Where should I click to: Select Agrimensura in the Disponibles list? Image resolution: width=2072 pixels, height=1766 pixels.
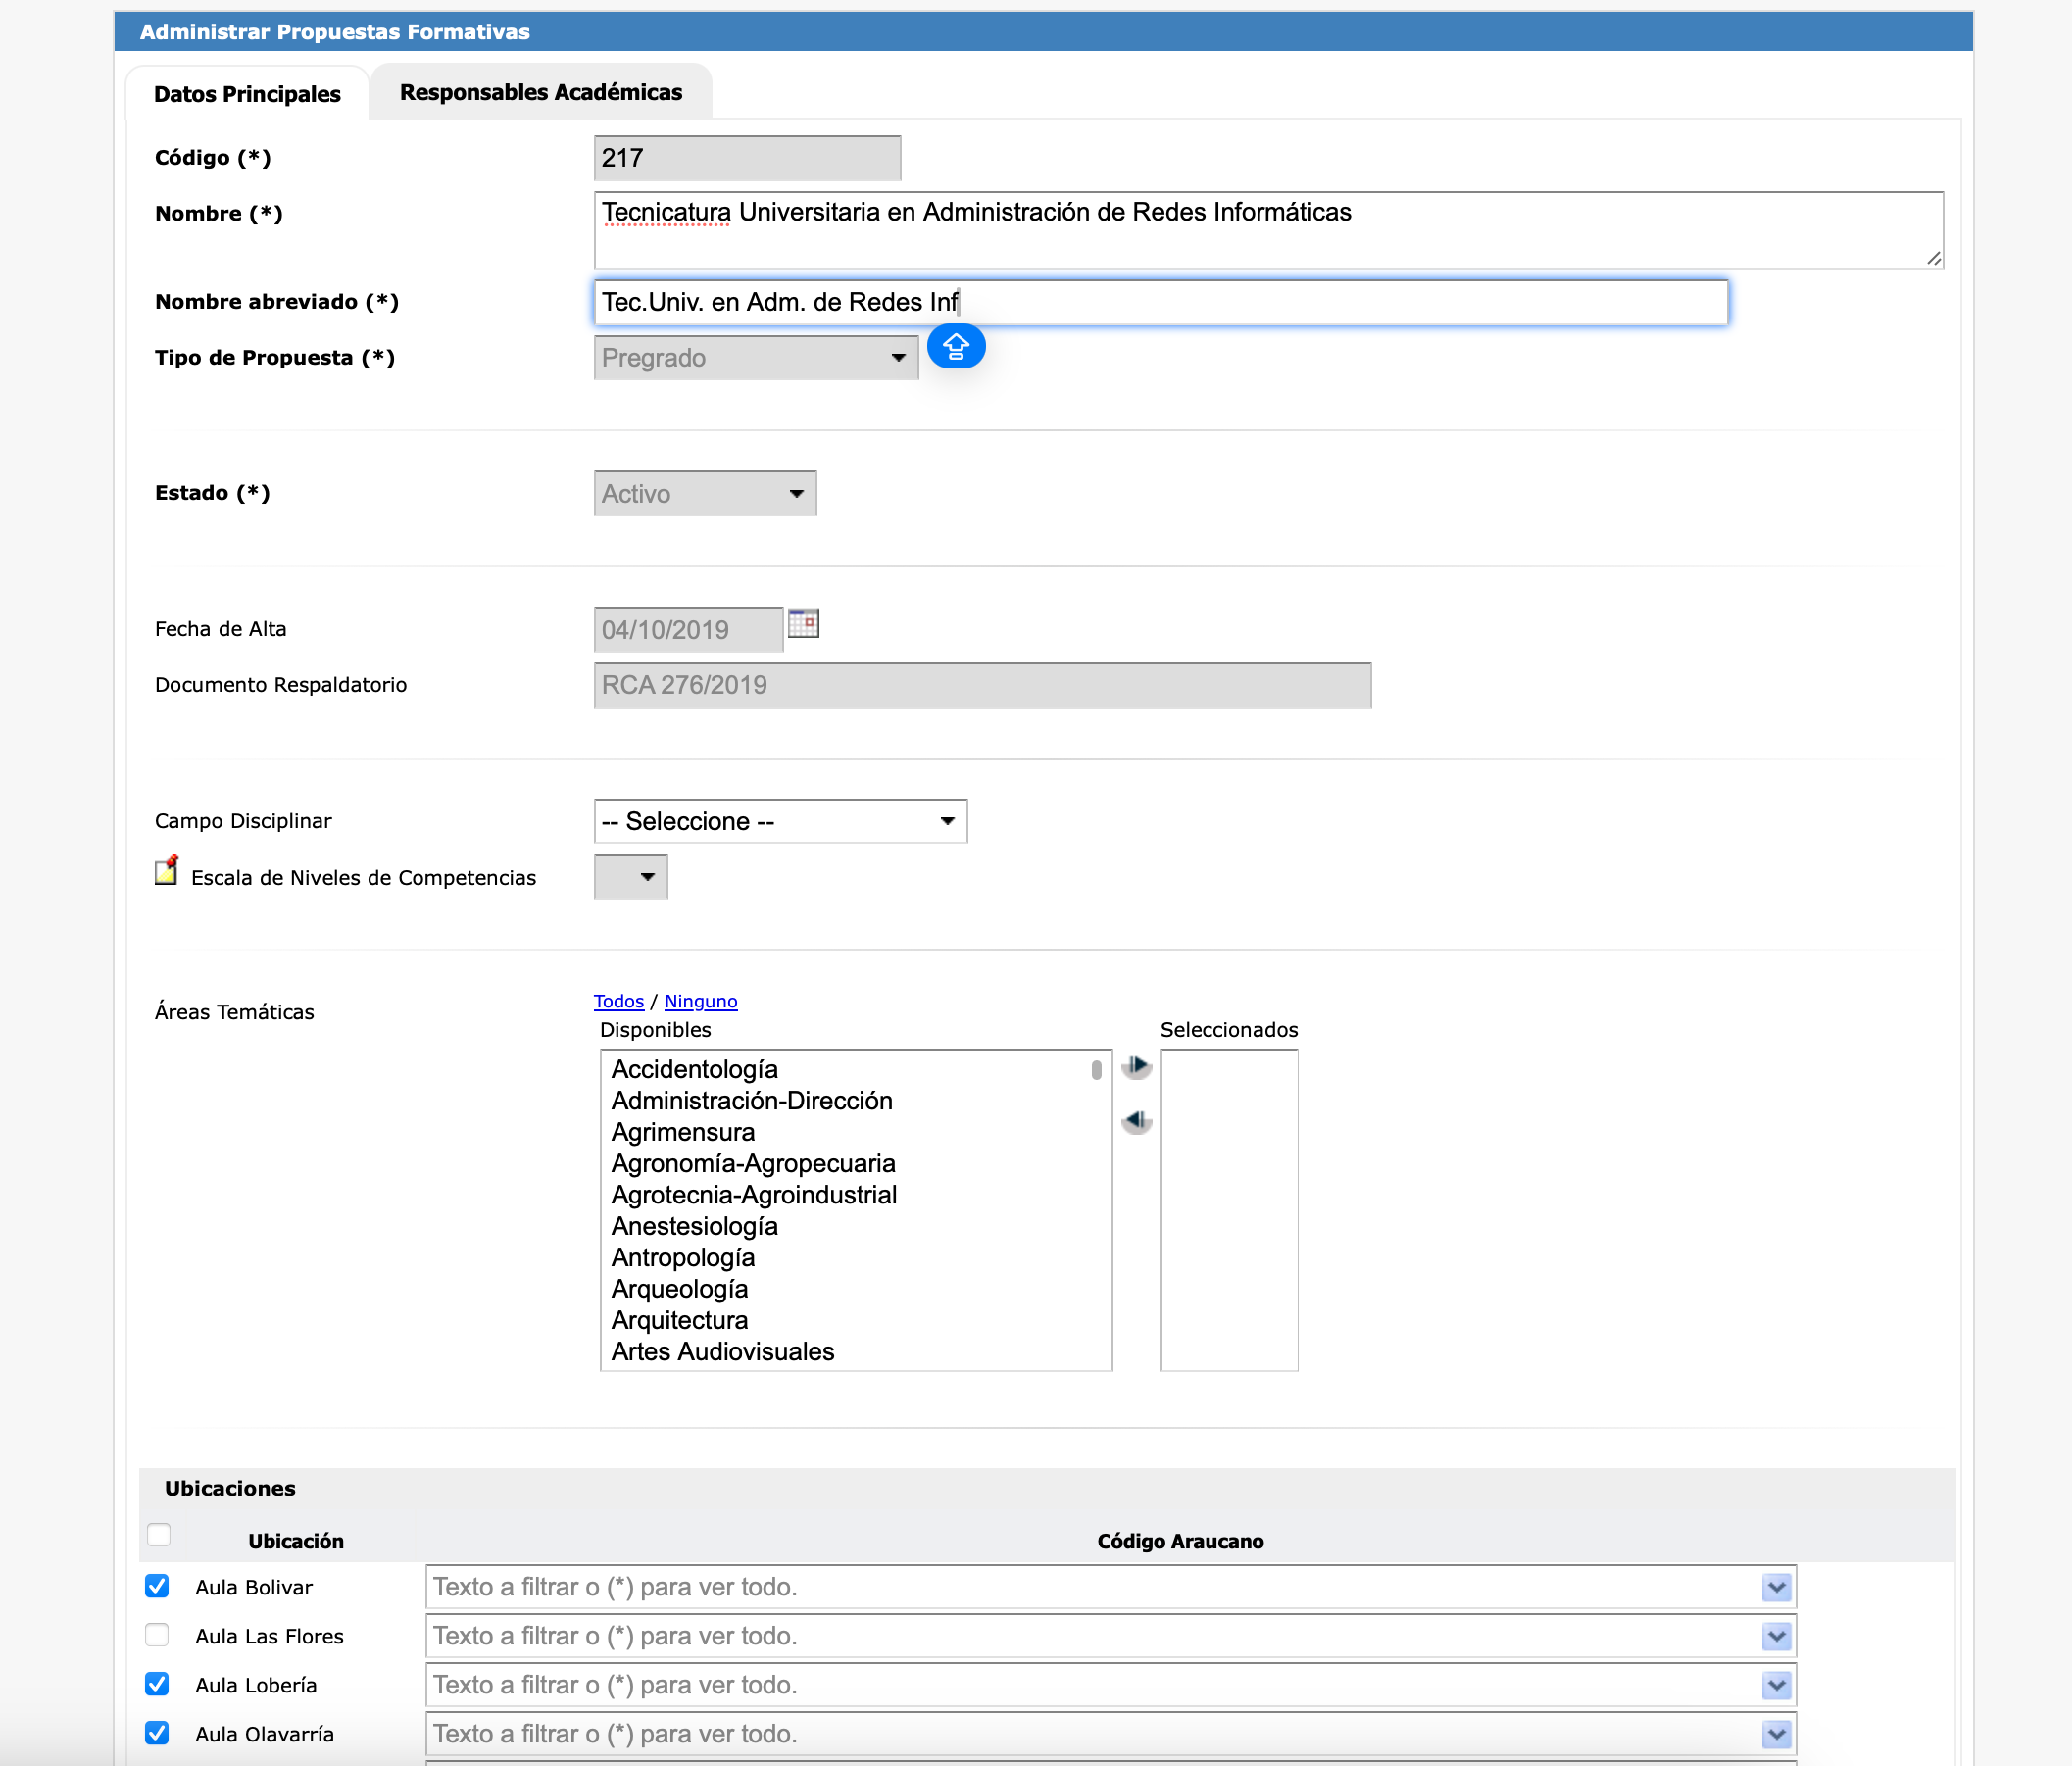click(683, 1132)
